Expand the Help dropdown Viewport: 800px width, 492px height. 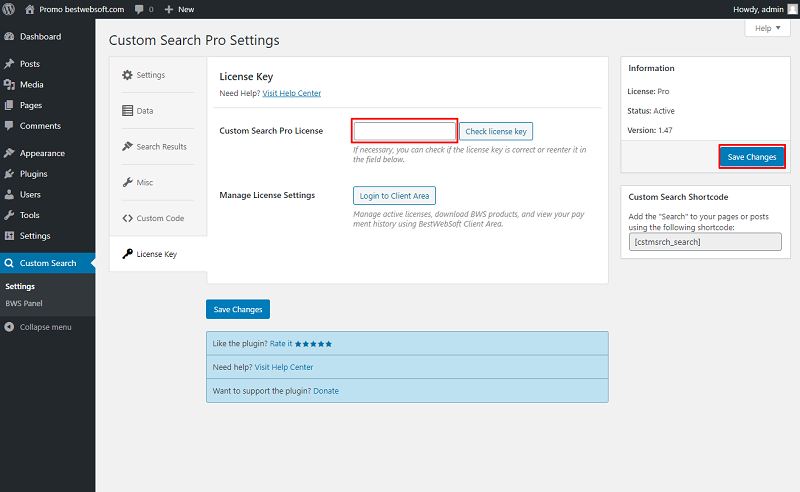[x=767, y=29]
